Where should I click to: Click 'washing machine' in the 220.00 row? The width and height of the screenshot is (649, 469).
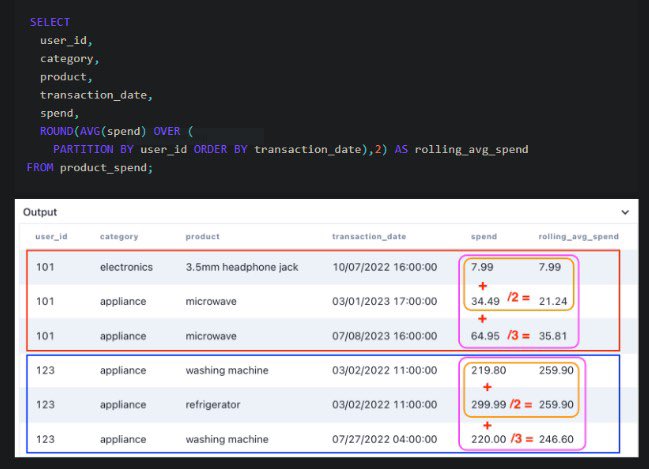point(227,439)
